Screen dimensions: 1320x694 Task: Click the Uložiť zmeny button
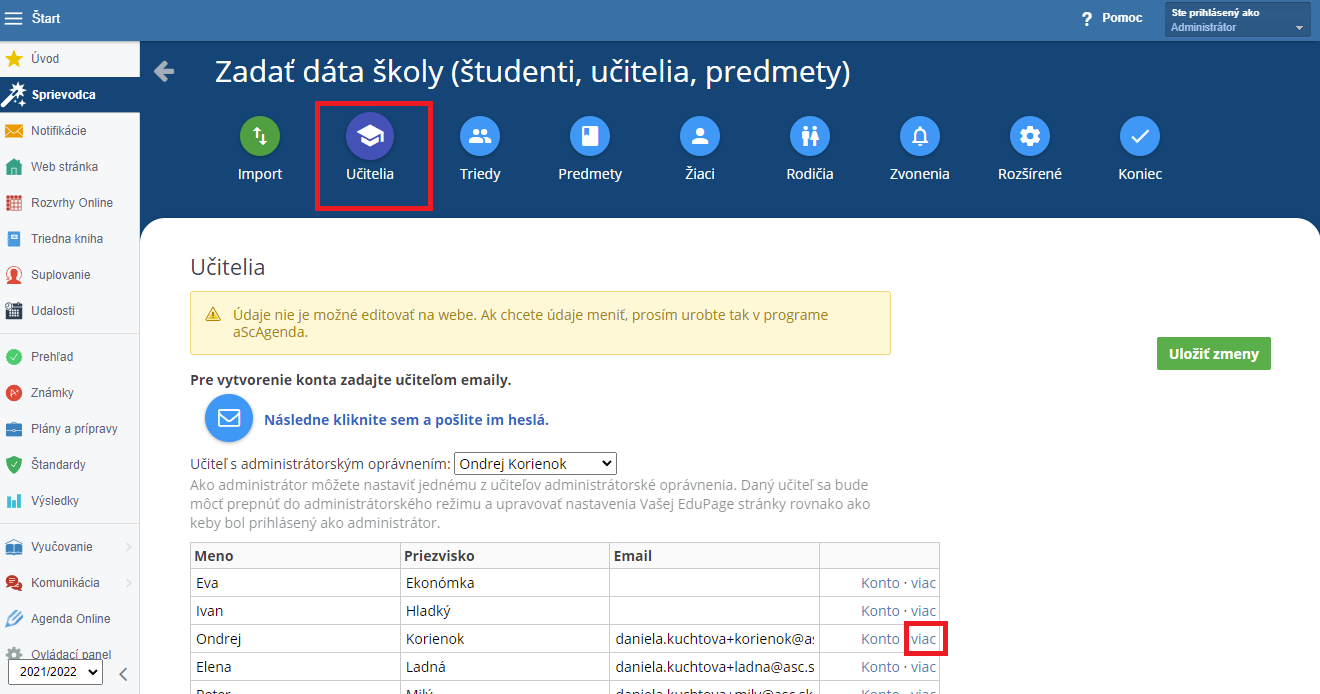(1213, 354)
